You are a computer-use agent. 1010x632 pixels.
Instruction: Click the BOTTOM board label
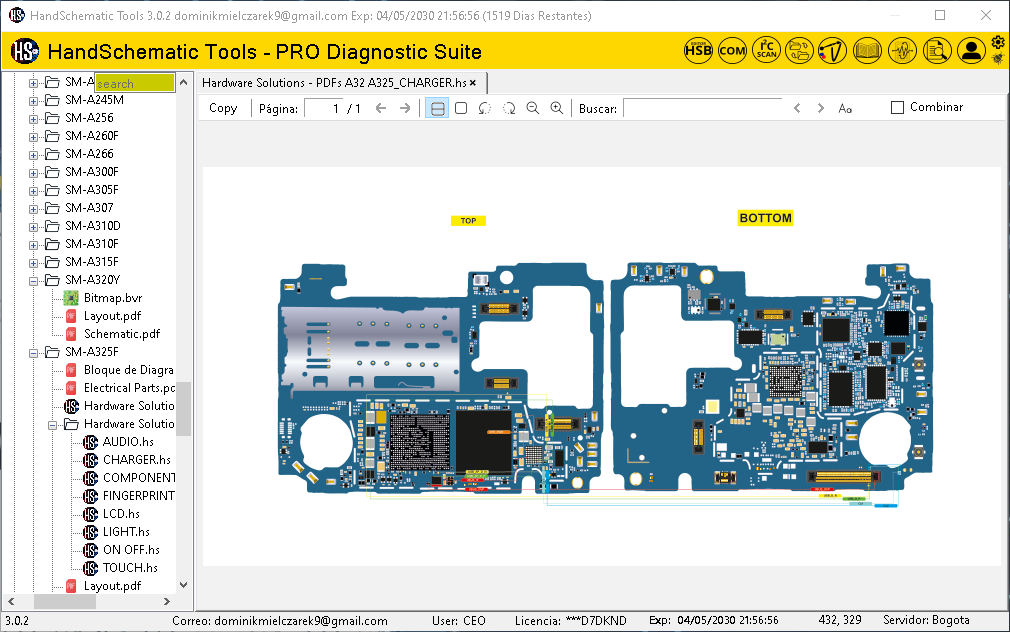click(765, 218)
